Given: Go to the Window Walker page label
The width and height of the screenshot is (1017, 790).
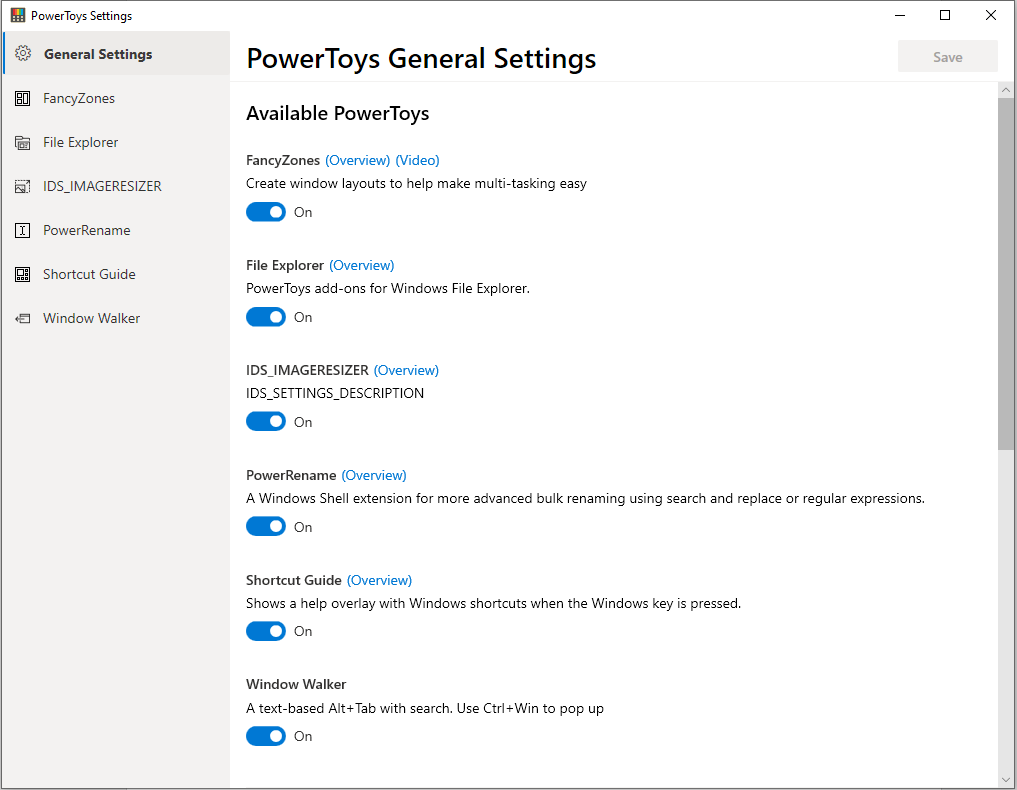Looking at the screenshot, I should 91,318.
